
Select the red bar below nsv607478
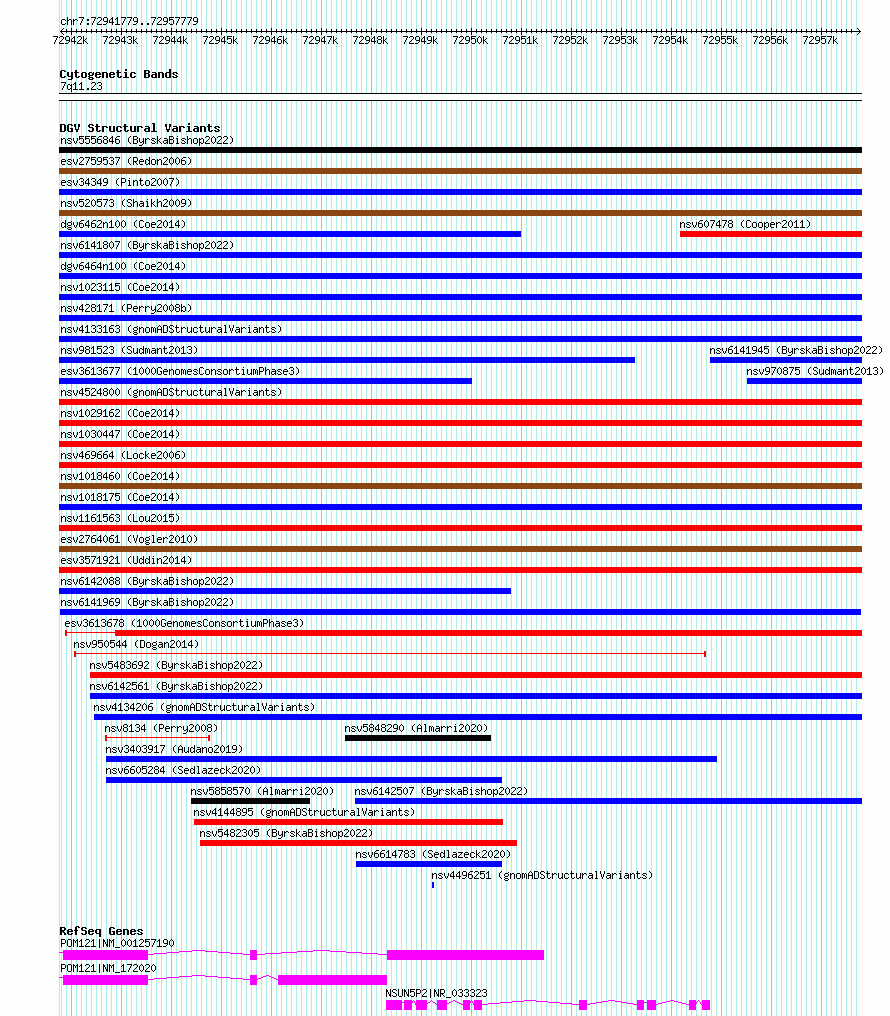(x=771, y=234)
